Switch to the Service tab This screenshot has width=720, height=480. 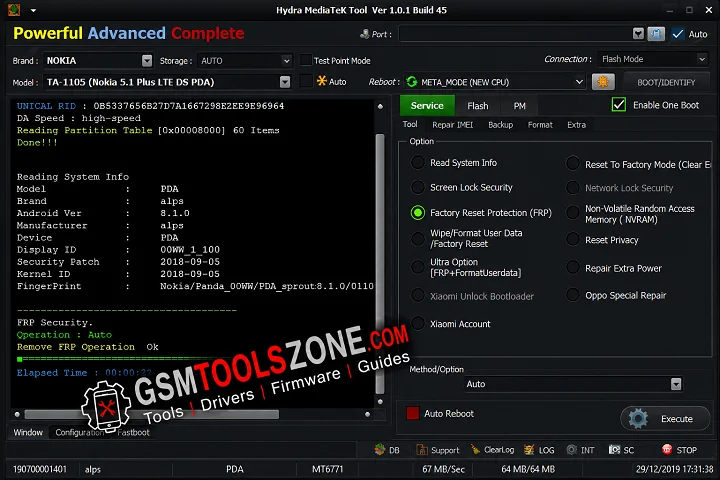[427, 106]
